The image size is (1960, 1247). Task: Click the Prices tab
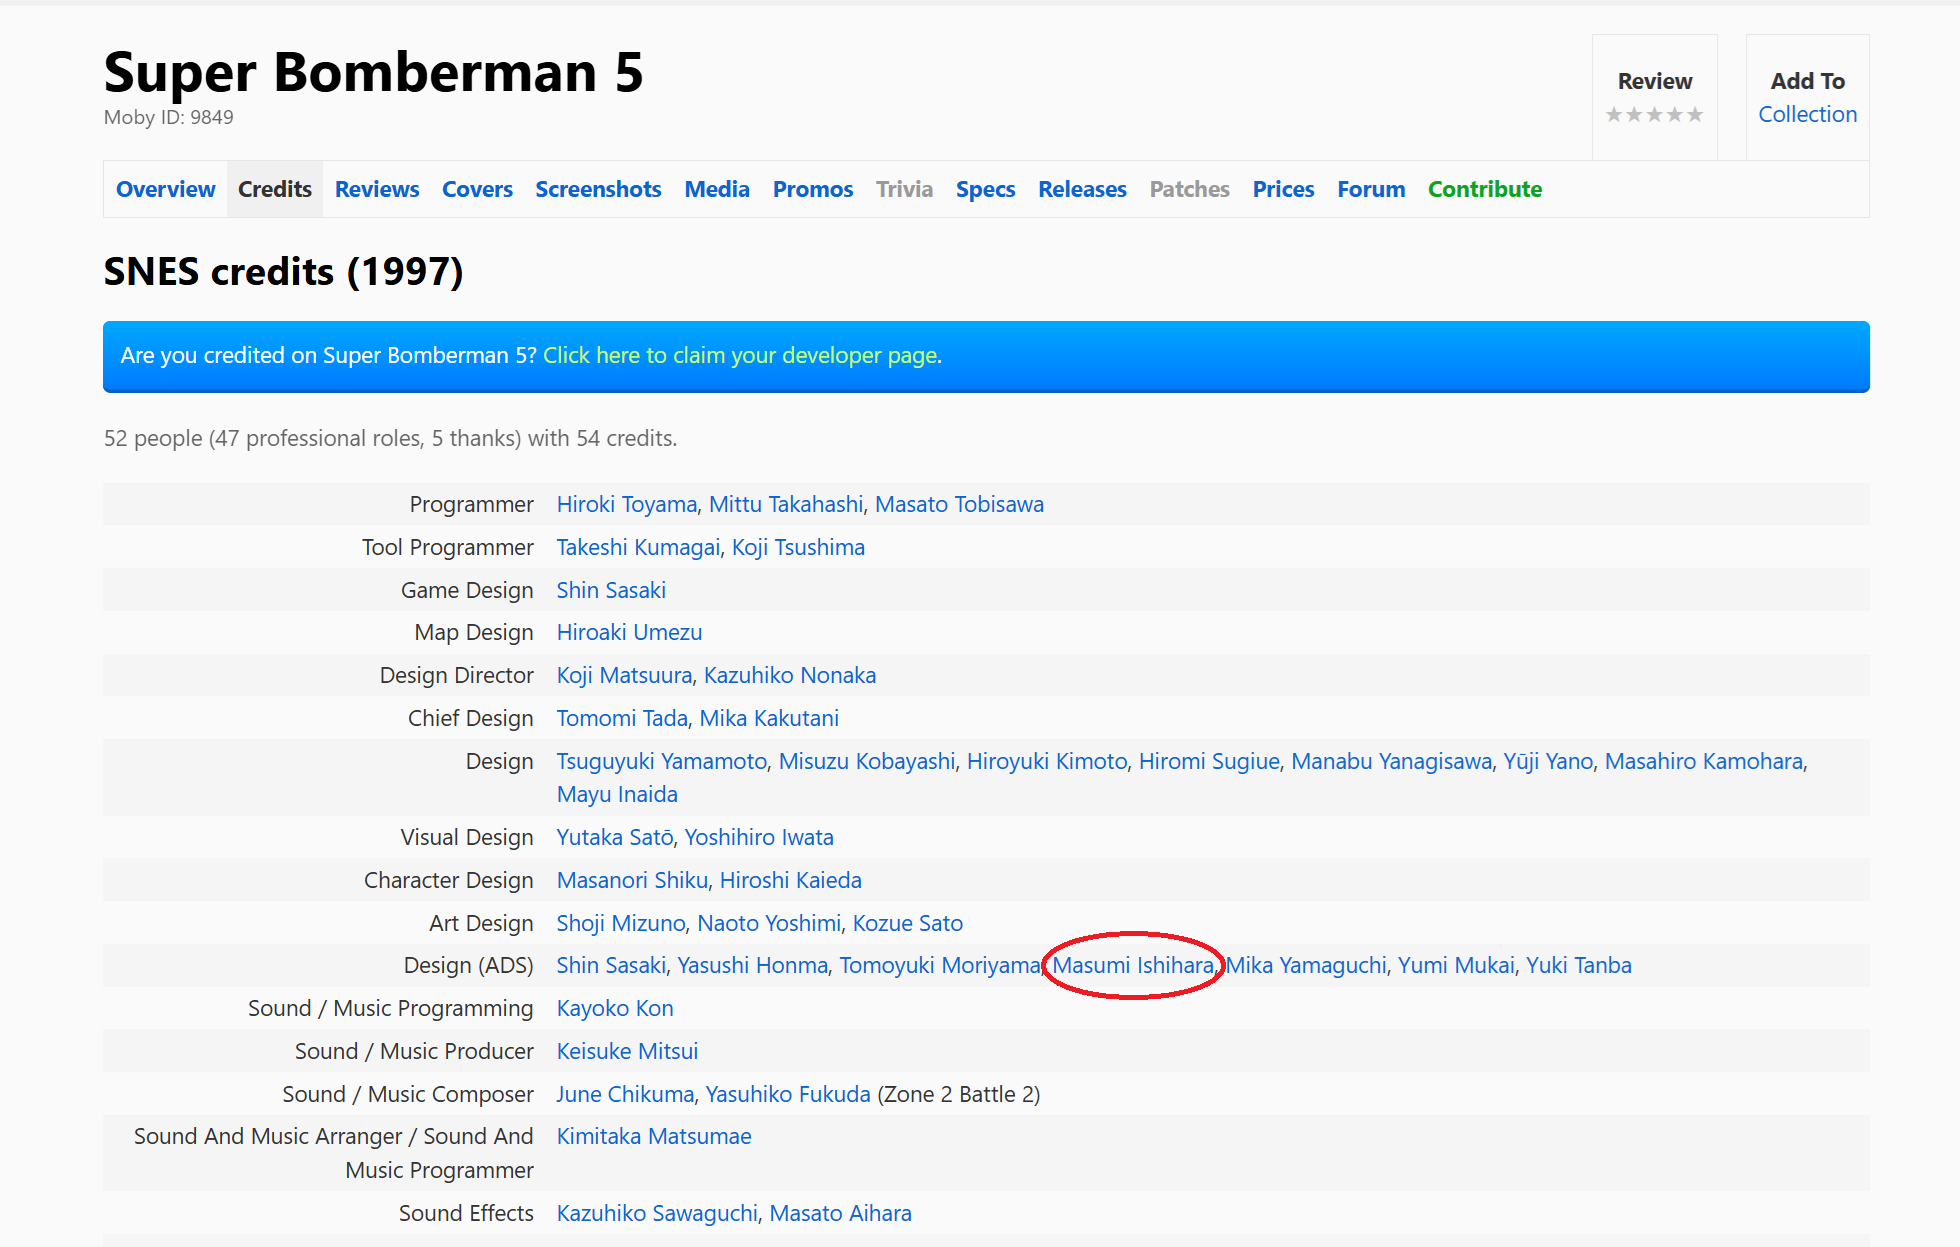tap(1283, 189)
